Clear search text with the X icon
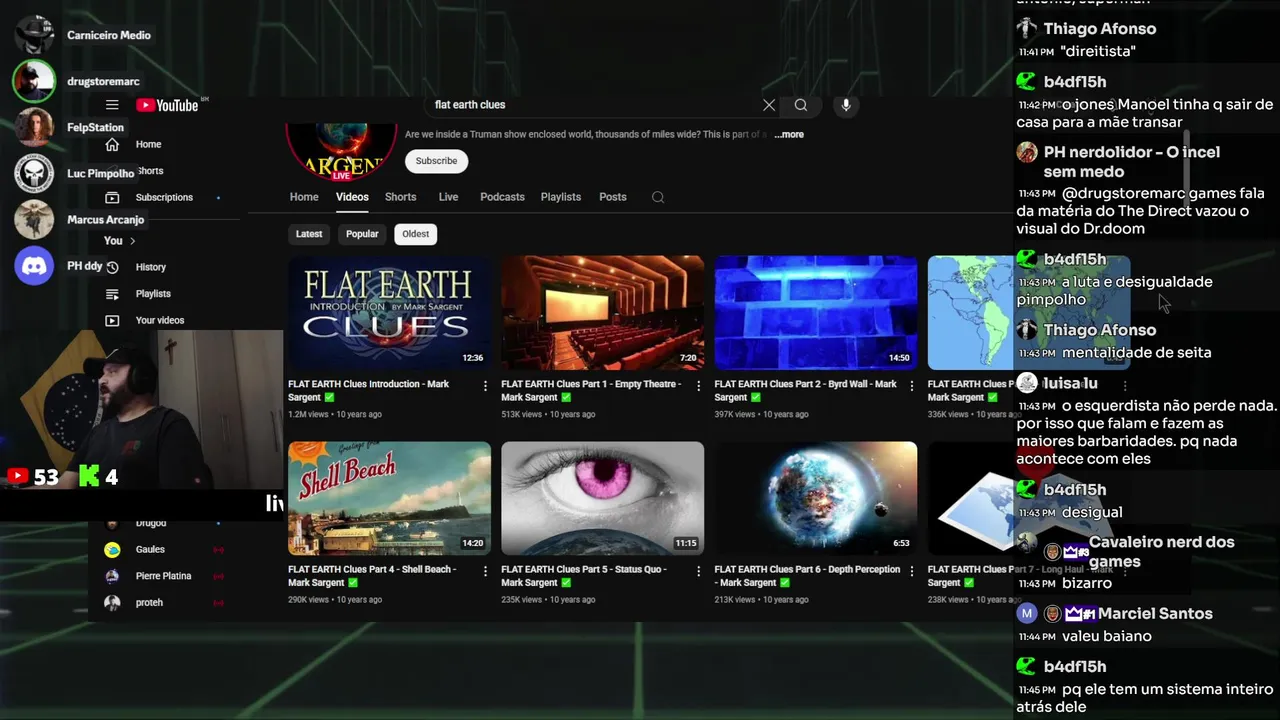The height and width of the screenshot is (720, 1280). tap(769, 105)
